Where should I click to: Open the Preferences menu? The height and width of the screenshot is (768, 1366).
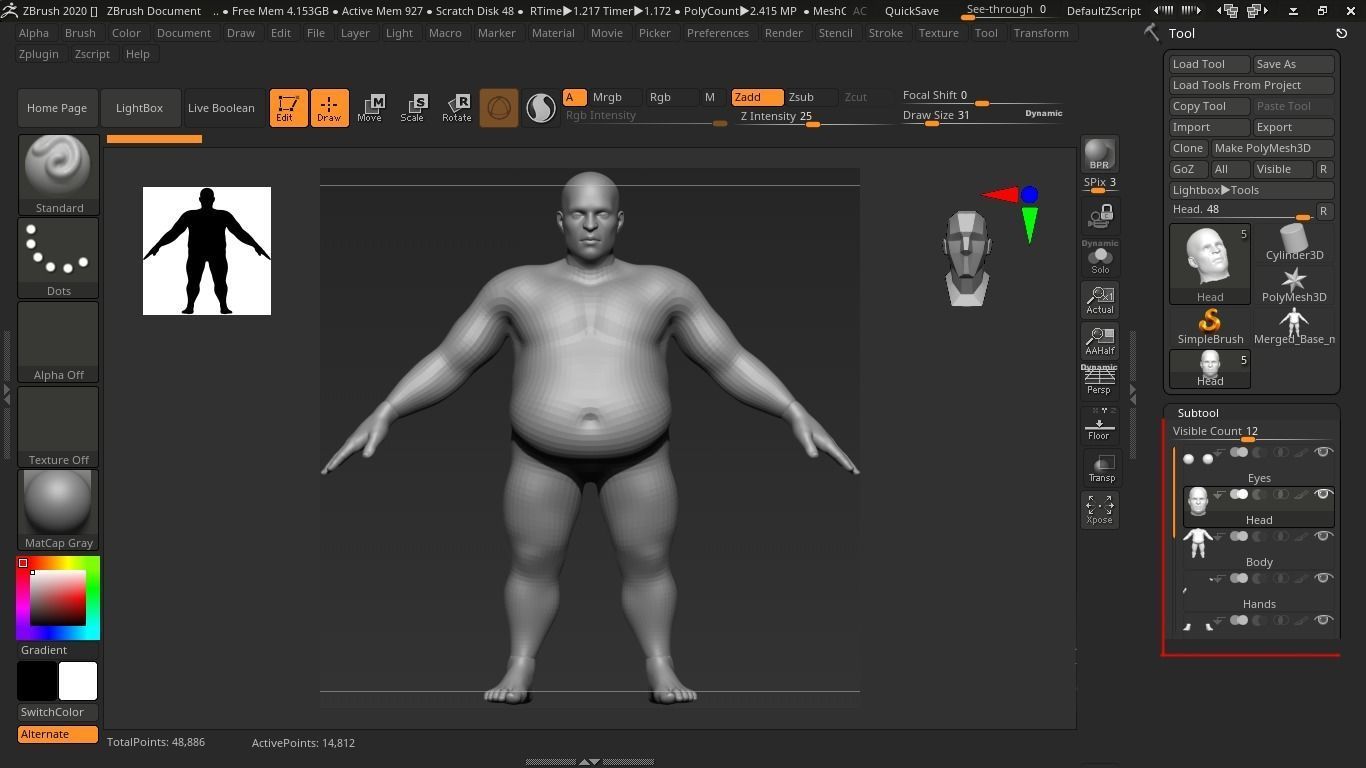click(718, 33)
